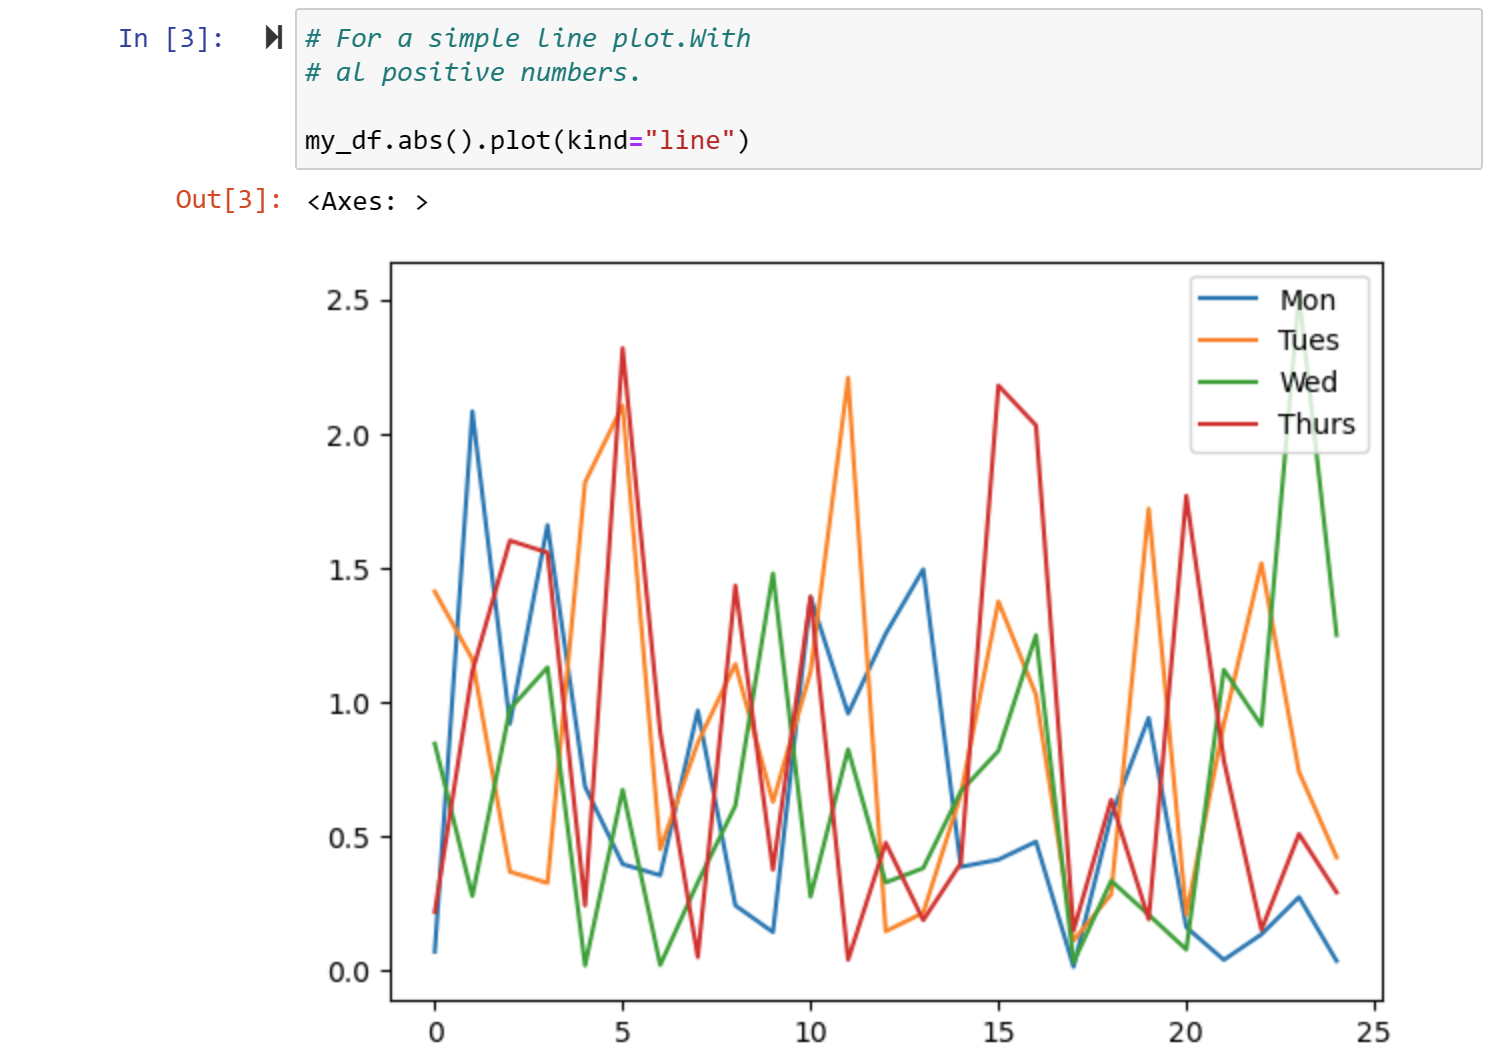Viewport: 1488px width, 1064px height.
Task: Click inside the code cell input area
Action: pyautogui.click(x=888, y=89)
